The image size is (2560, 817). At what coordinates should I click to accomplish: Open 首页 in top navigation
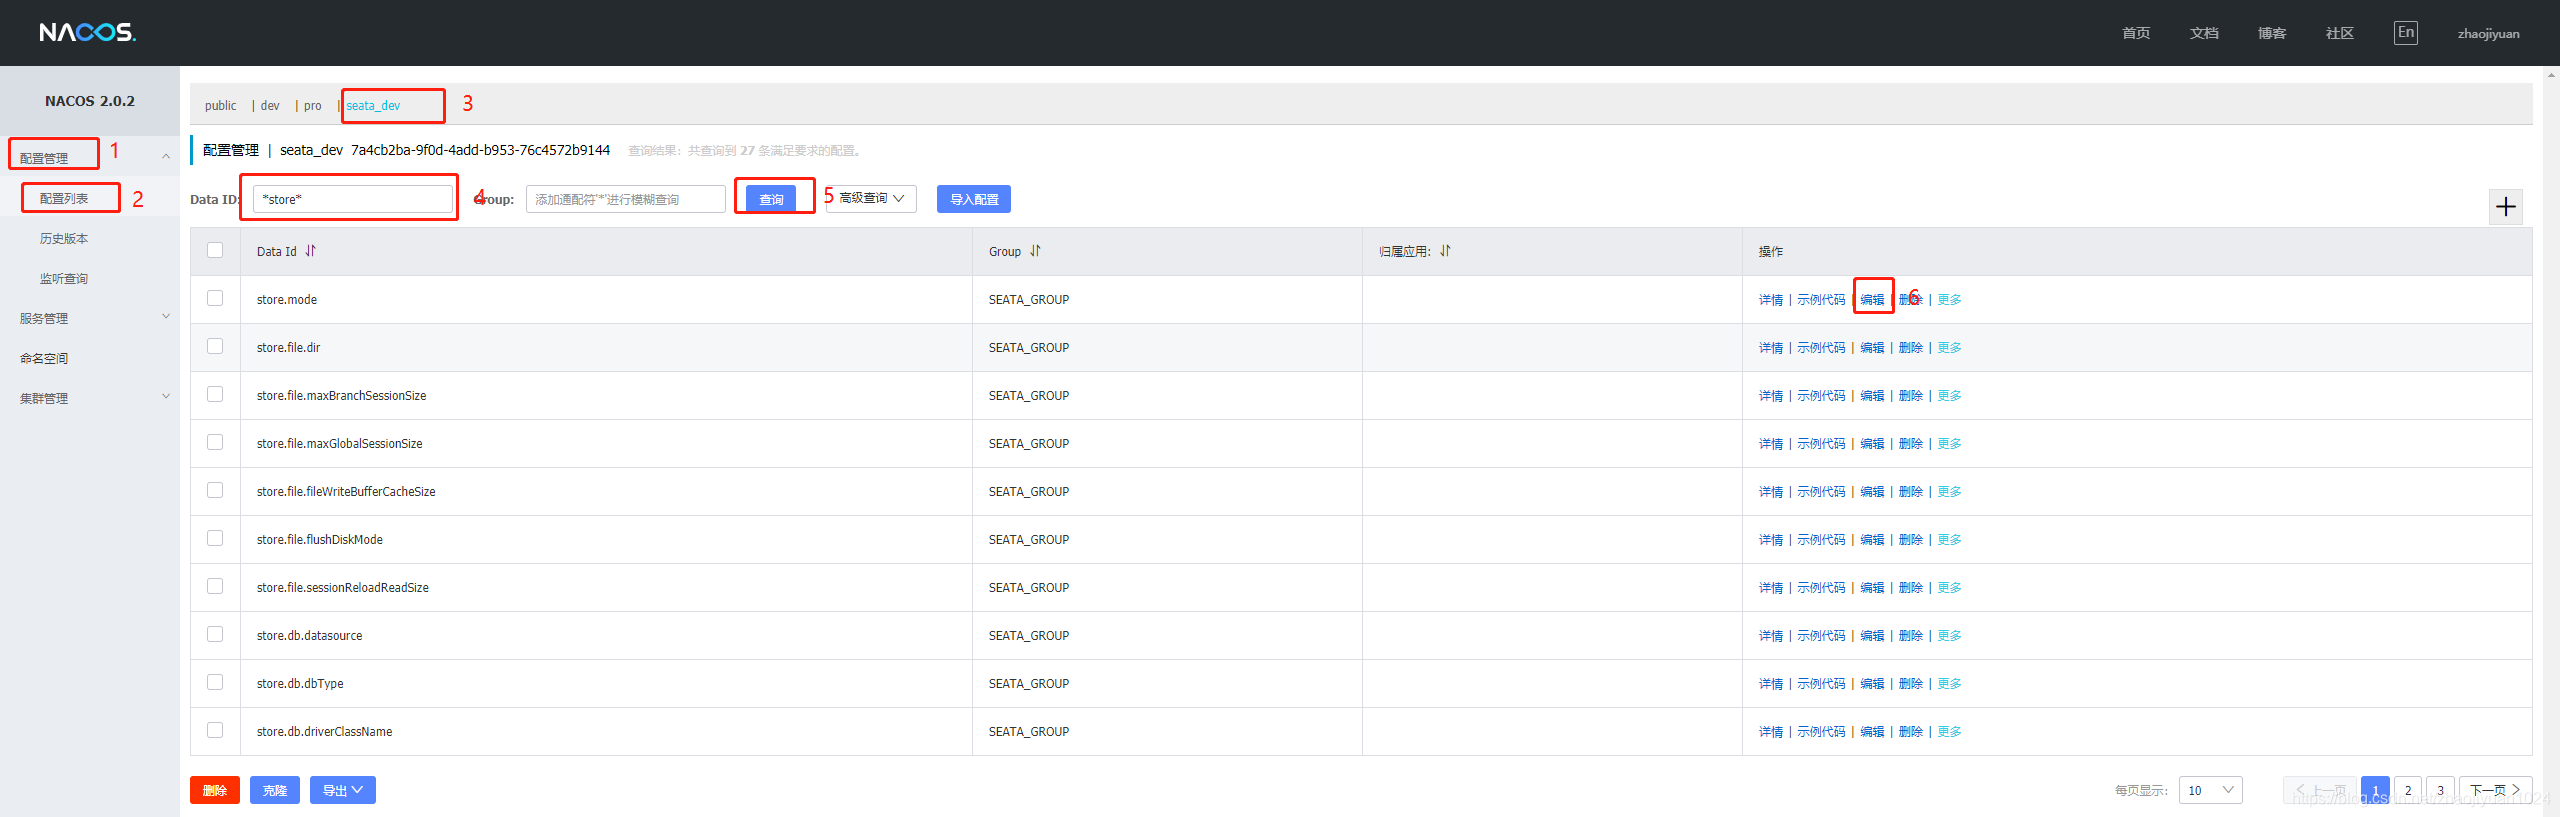[x=2136, y=33]
